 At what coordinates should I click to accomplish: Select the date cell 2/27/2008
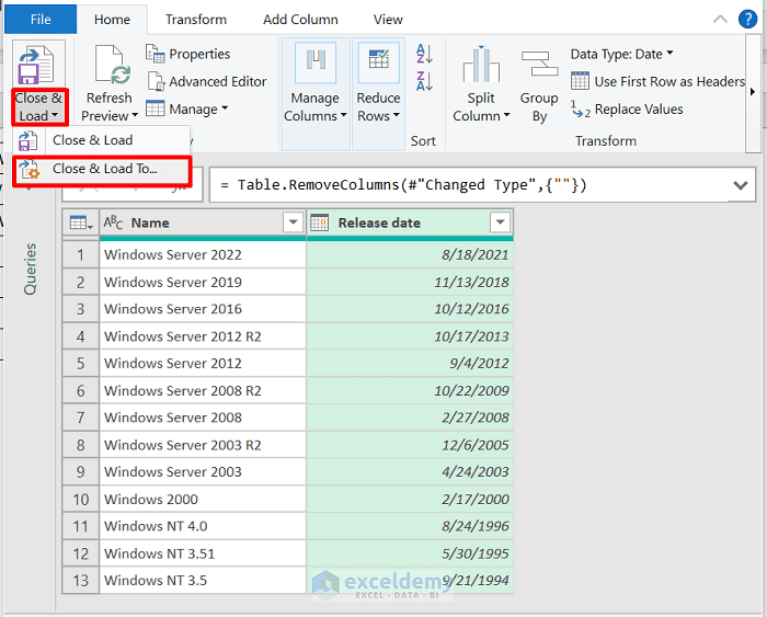(x=410, y=418)
